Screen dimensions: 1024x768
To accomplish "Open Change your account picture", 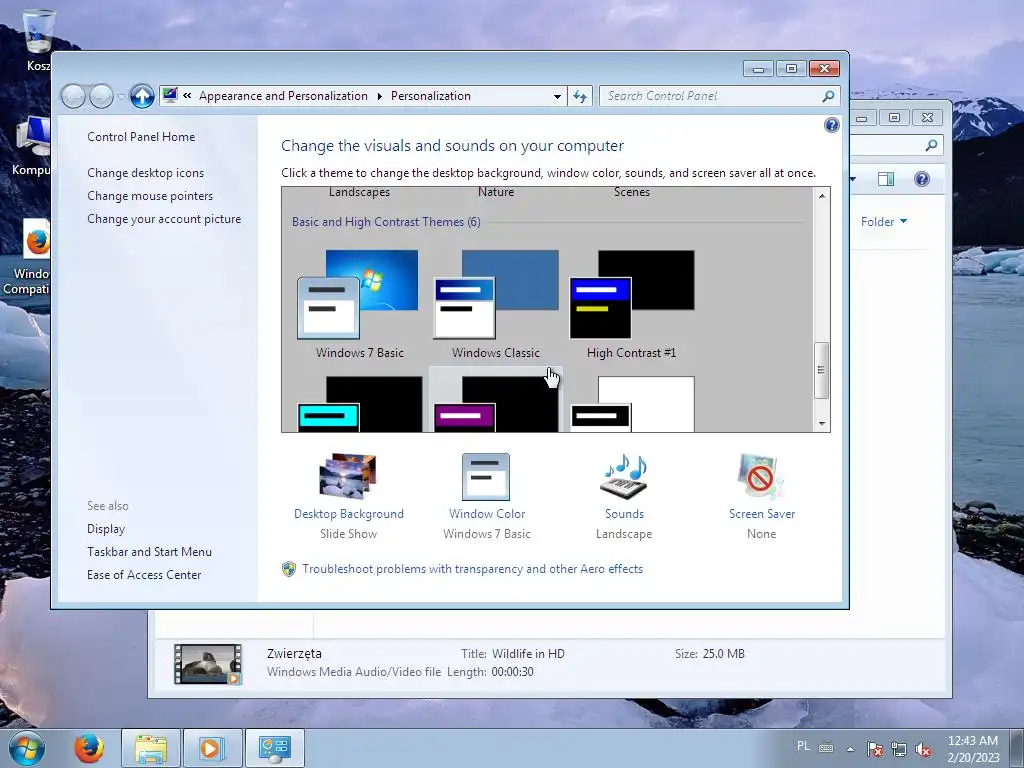I will click(164, 219).
